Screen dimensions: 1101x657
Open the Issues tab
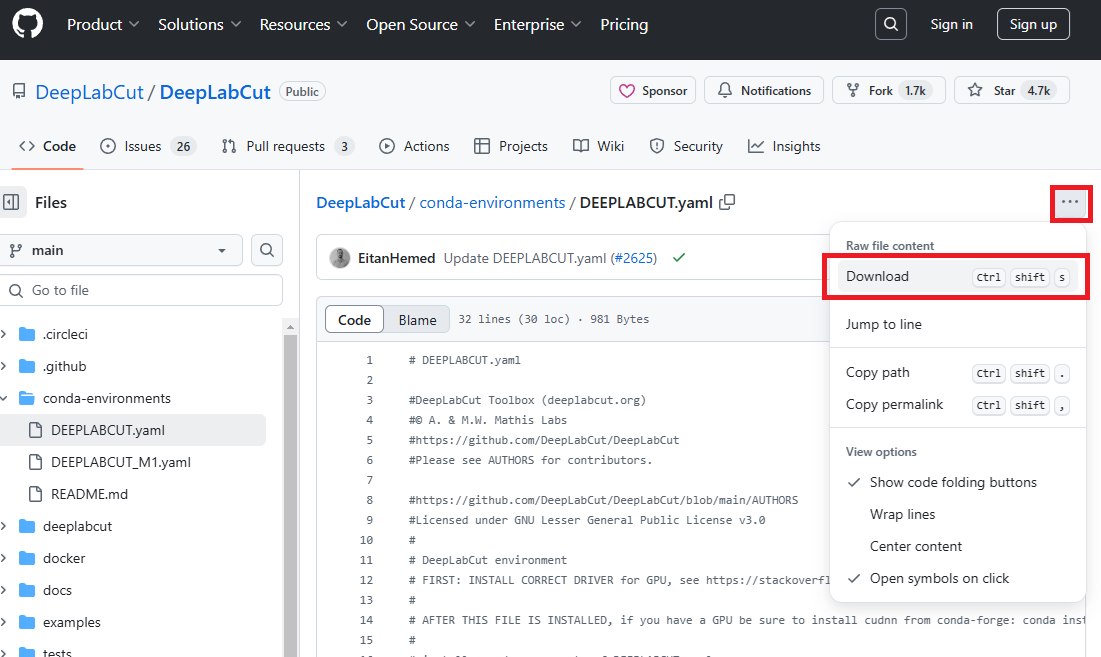click(148, 146)
